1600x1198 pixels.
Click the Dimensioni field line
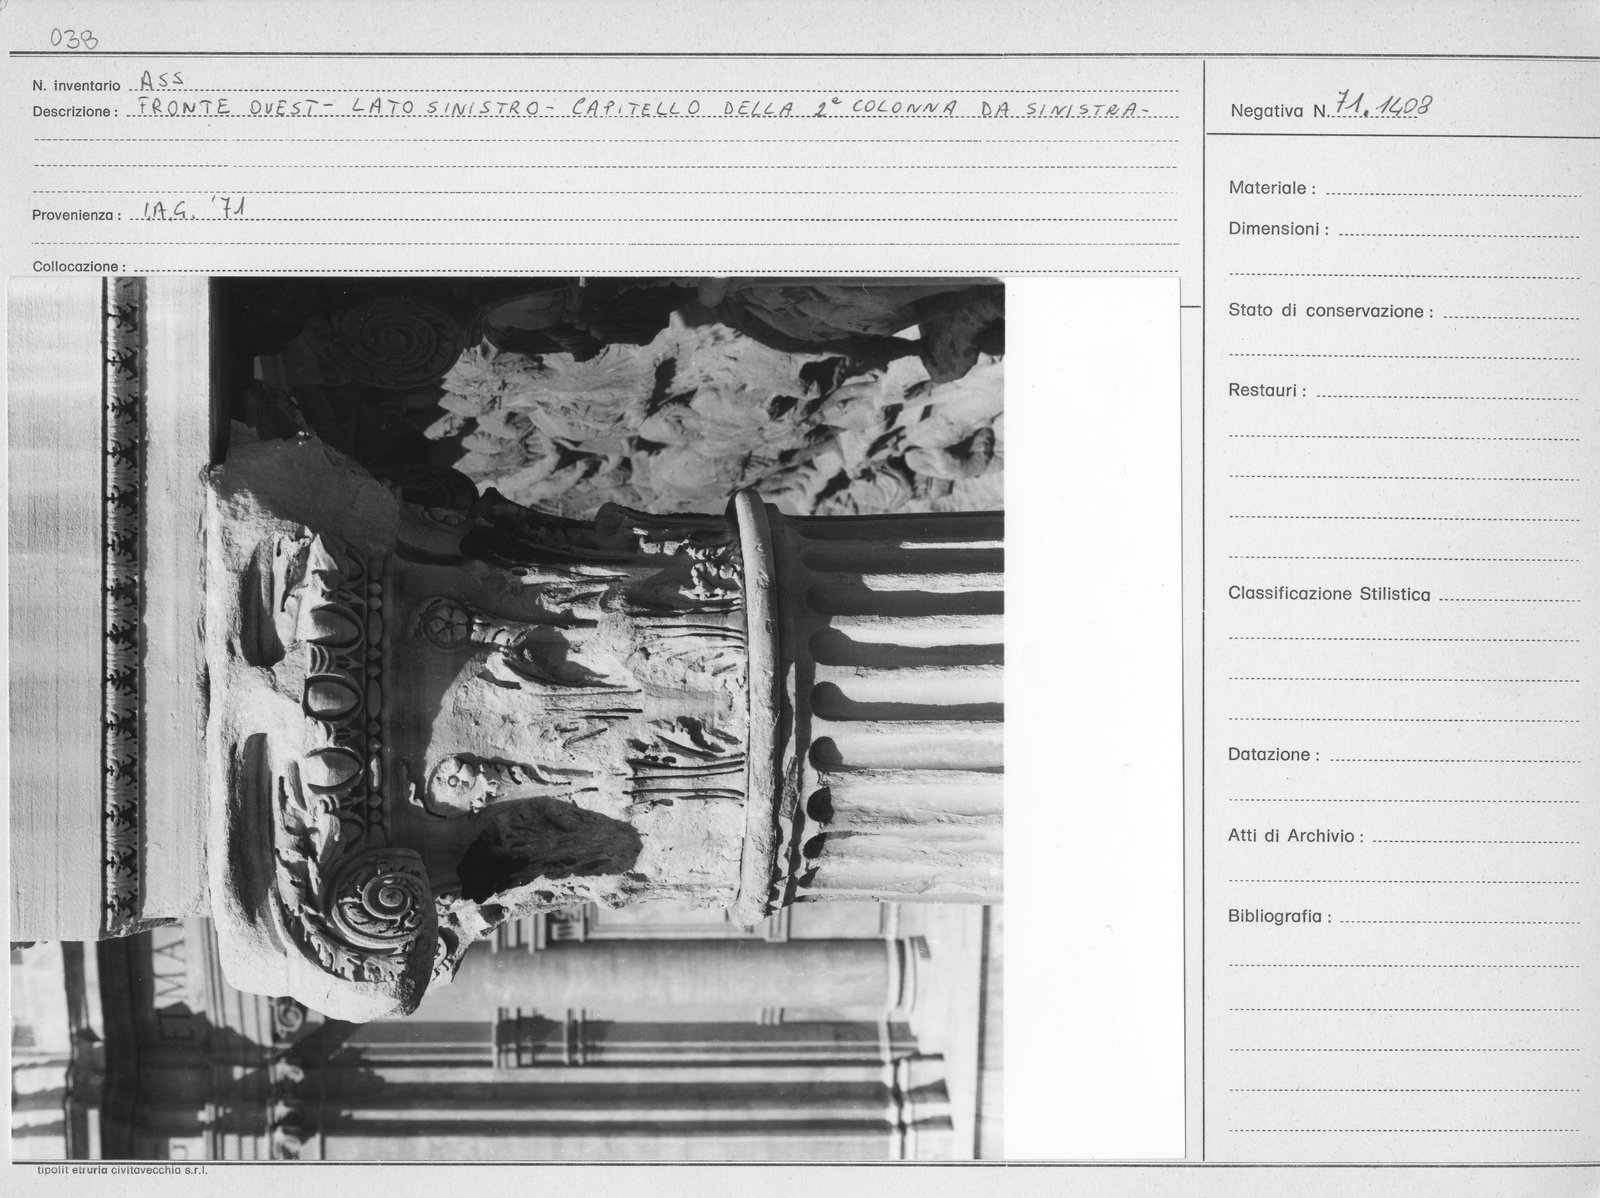(x=1458, y=230)
